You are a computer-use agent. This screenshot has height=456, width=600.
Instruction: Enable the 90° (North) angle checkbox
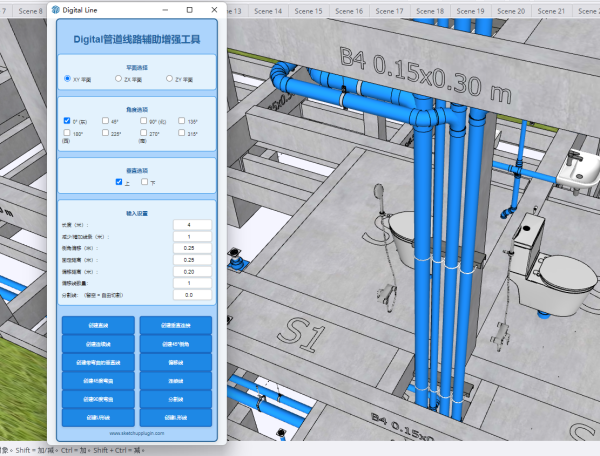(143, 120)
